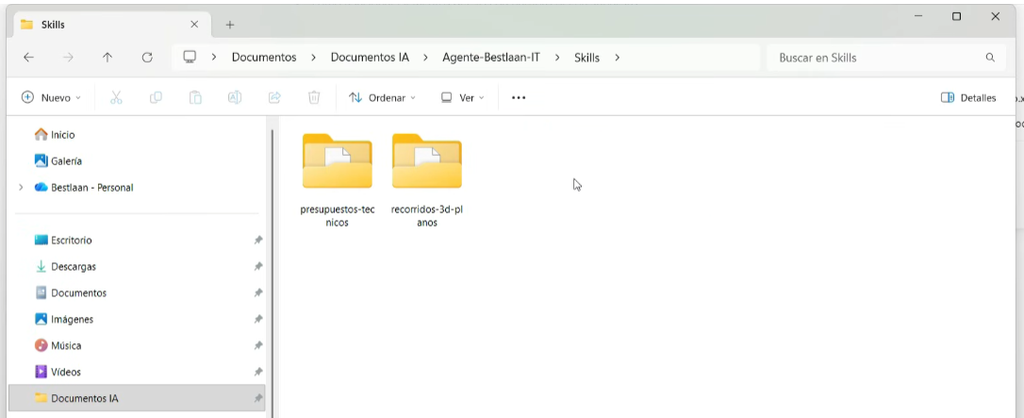This screenshot has height=418, width=1024.
Task: Expand chevron after the PC icon
Action: [214, 57]
